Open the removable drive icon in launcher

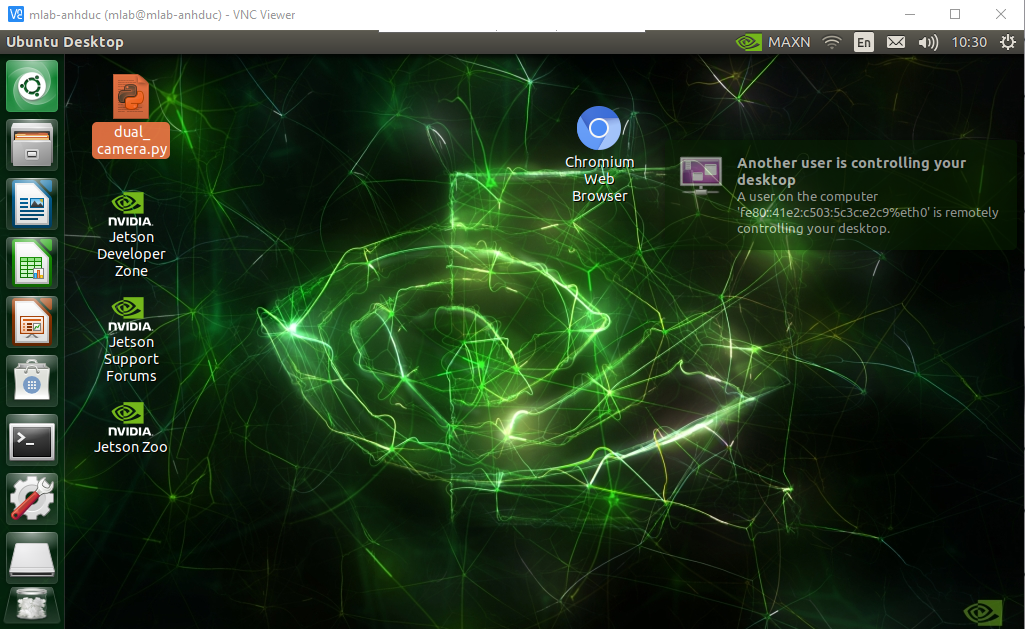(x=32, y=558)
